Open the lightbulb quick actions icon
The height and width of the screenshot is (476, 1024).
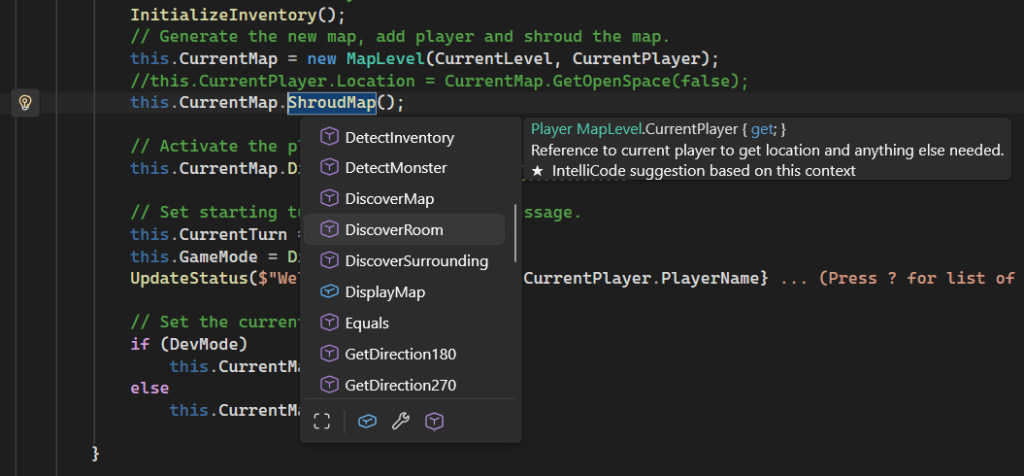click(x=25, y=103)
